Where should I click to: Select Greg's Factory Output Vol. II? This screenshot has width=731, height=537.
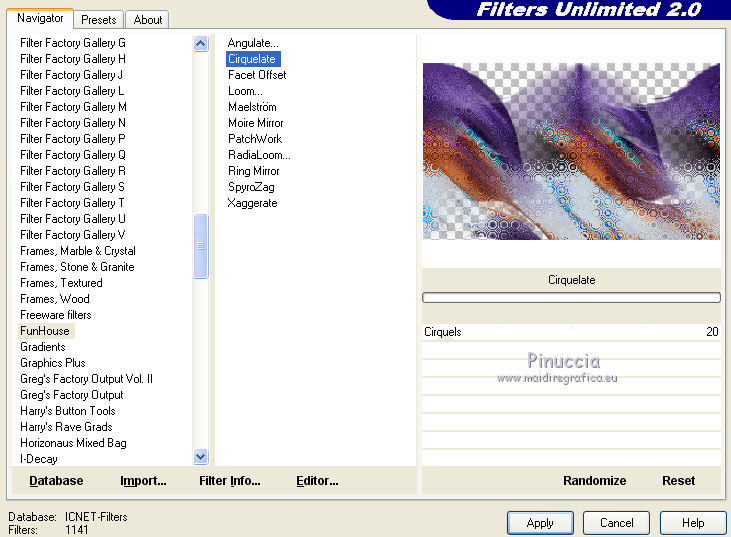[86, 379]
